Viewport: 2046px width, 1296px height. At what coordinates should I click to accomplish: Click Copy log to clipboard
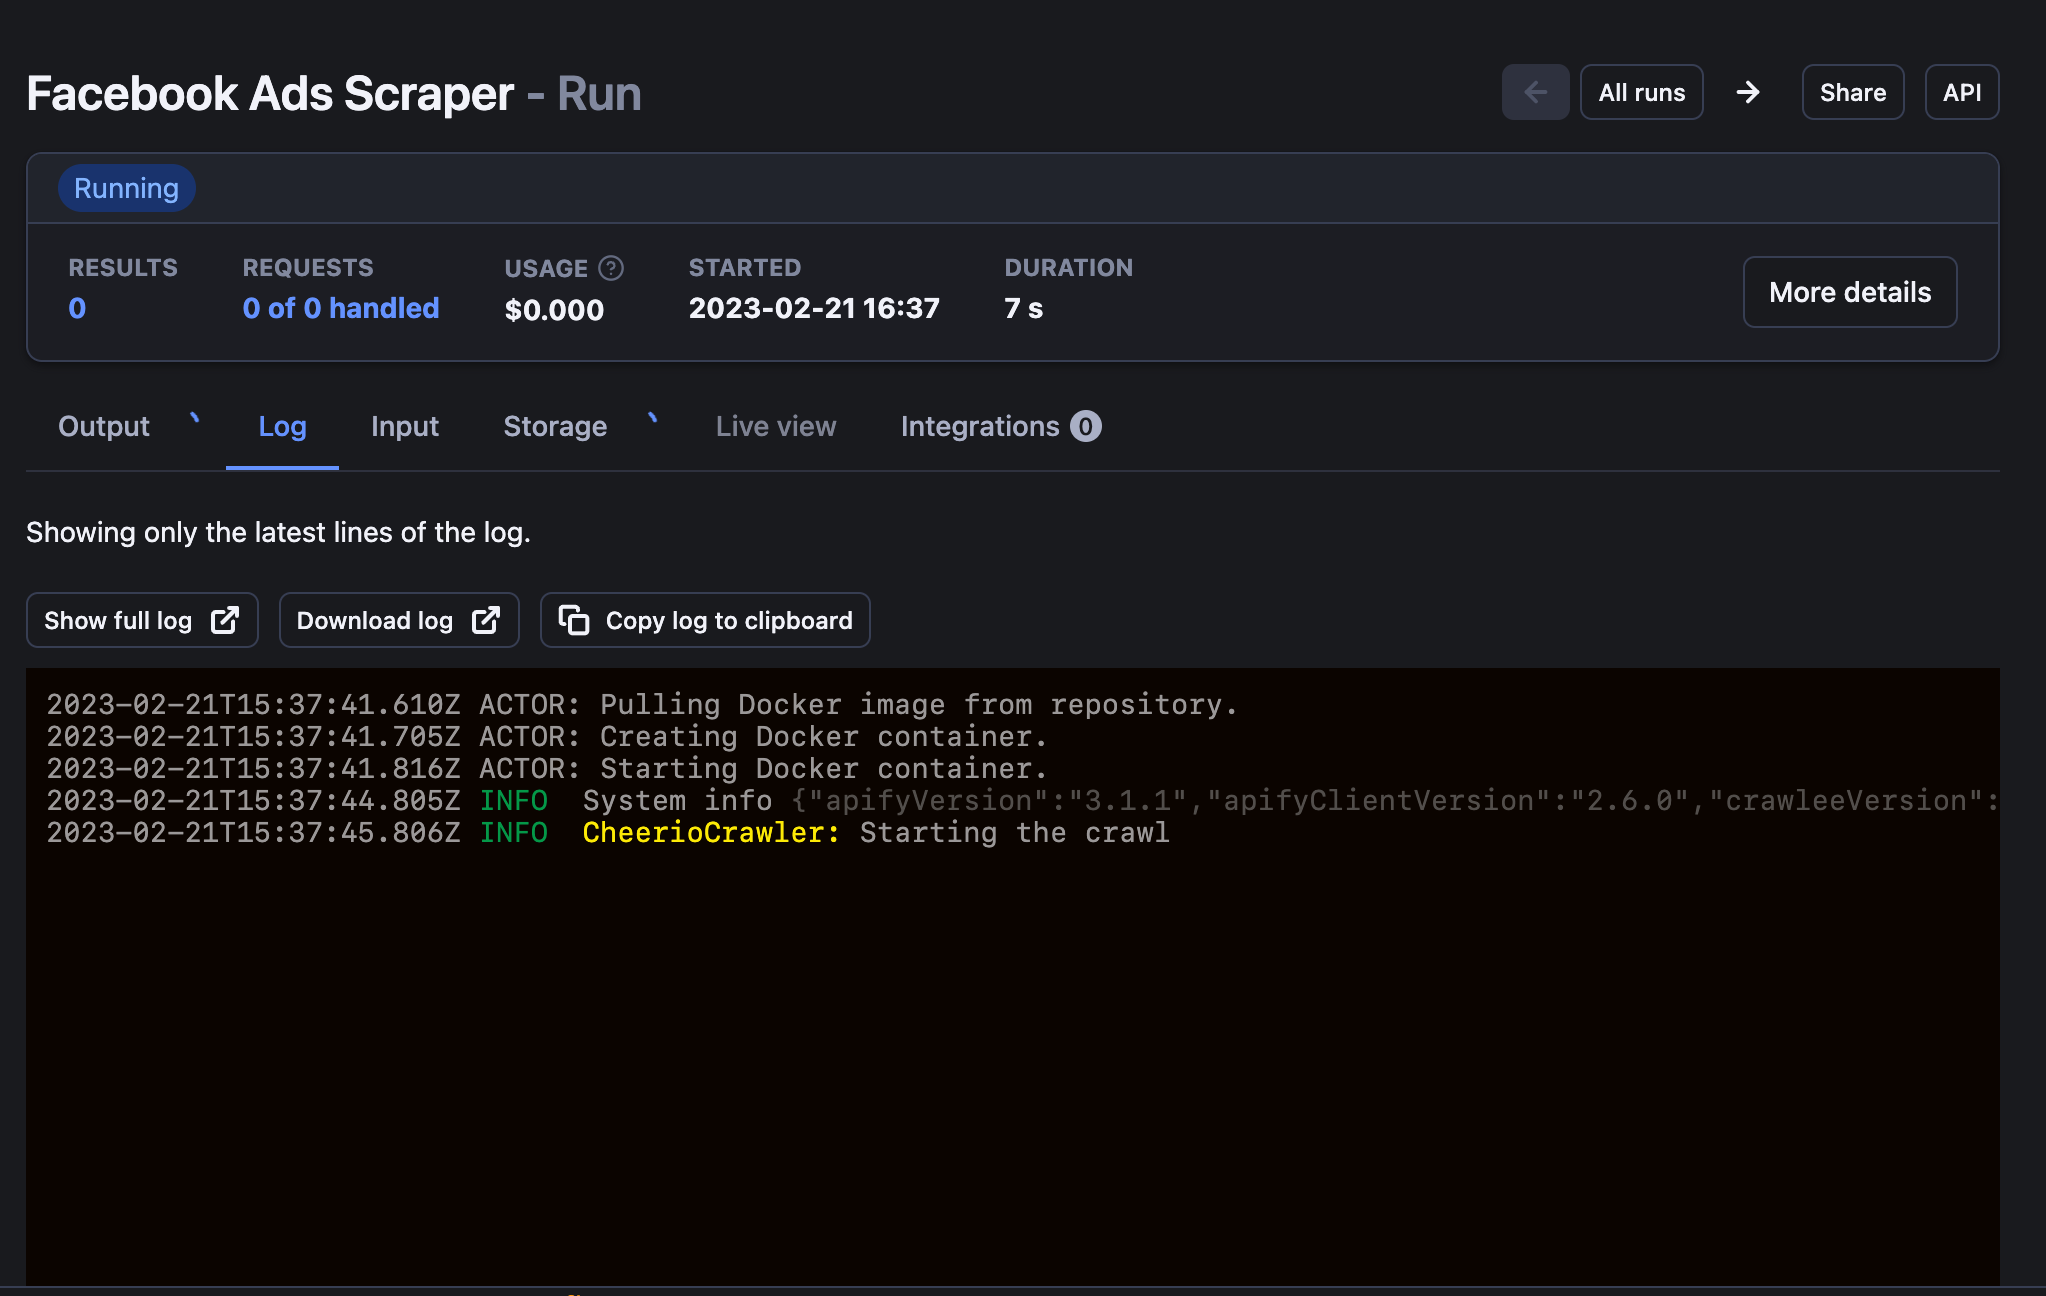coord(705,620)
